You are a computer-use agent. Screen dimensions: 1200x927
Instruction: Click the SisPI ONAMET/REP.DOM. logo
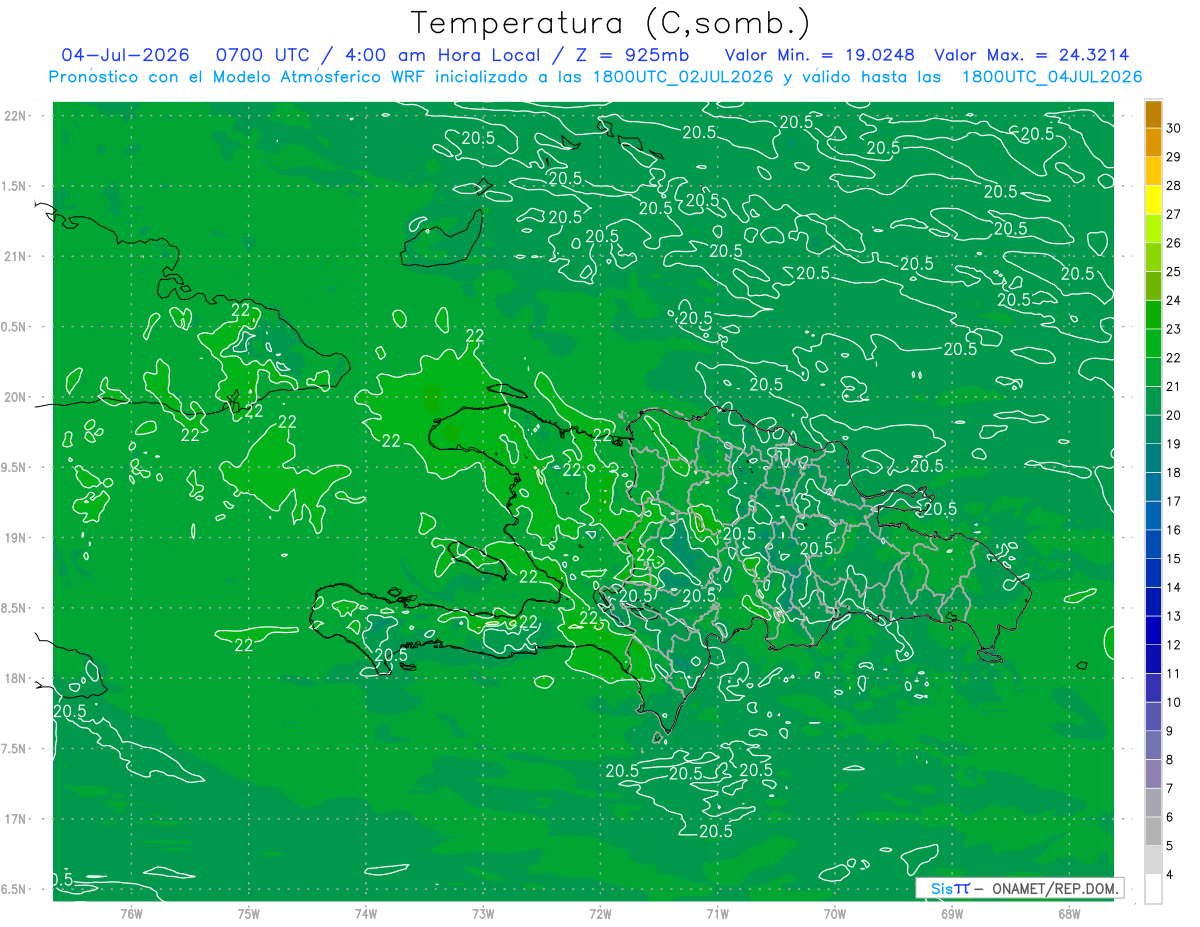point(1019,888)
